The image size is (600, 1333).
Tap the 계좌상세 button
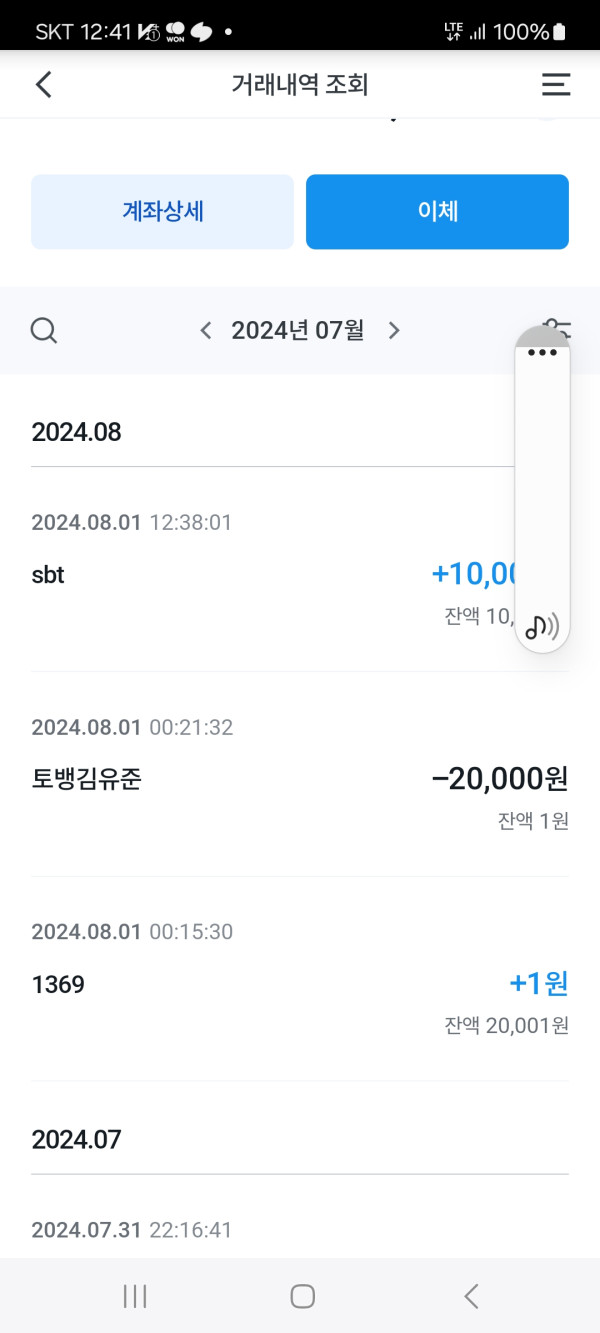click(x=162, y=212)
